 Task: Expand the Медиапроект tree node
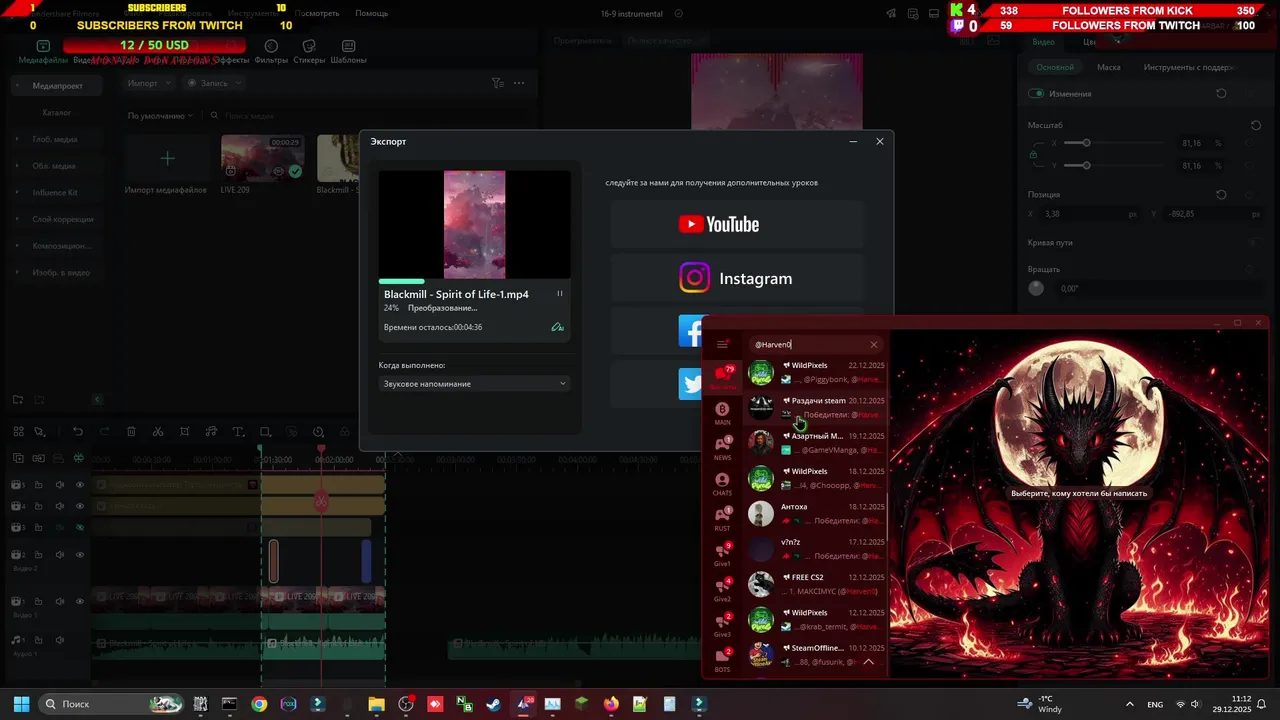coord(17,86)
